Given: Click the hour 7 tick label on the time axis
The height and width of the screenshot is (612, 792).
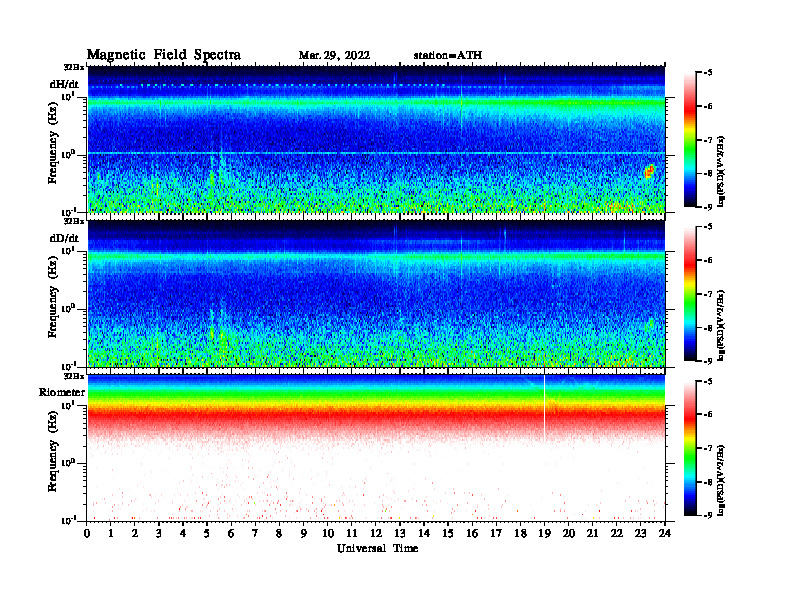Looking at the screenshot, I should [255, 533].
